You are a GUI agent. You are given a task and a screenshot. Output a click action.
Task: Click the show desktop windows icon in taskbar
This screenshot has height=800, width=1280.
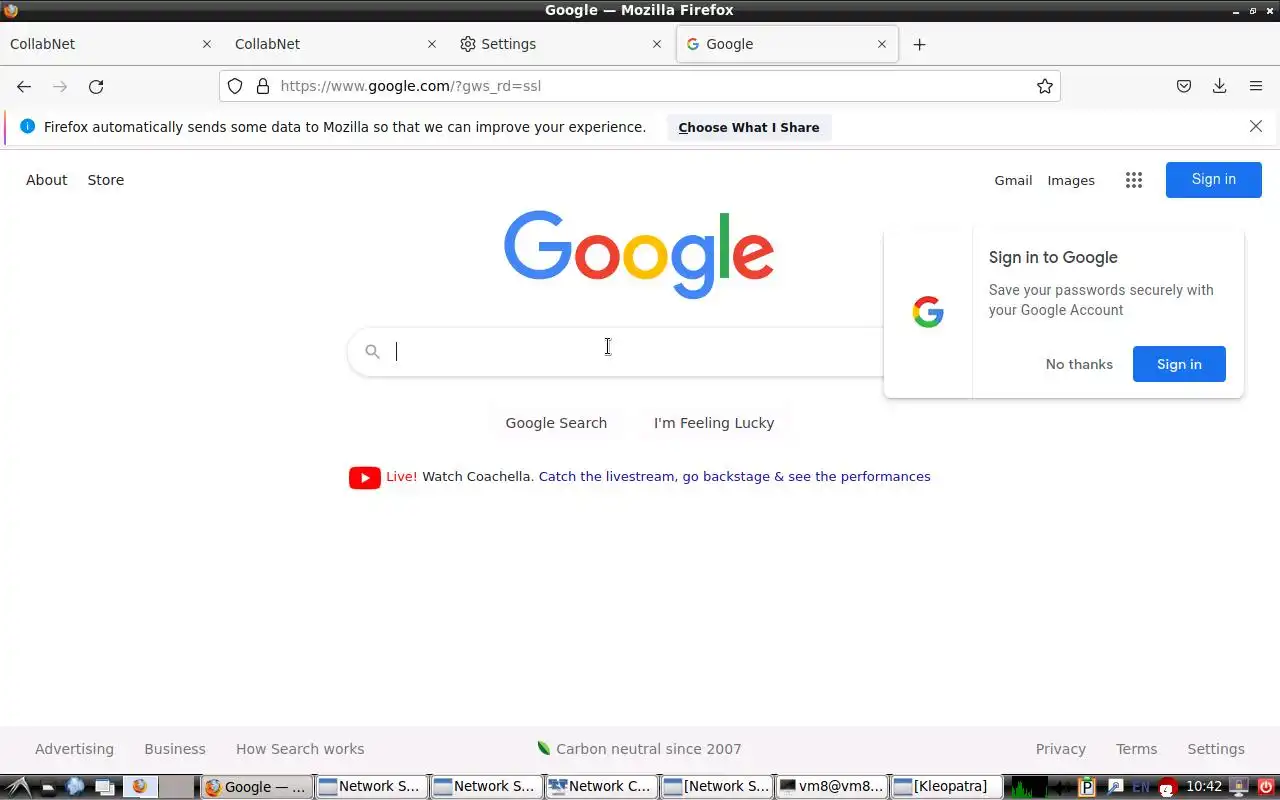[105, 786]
